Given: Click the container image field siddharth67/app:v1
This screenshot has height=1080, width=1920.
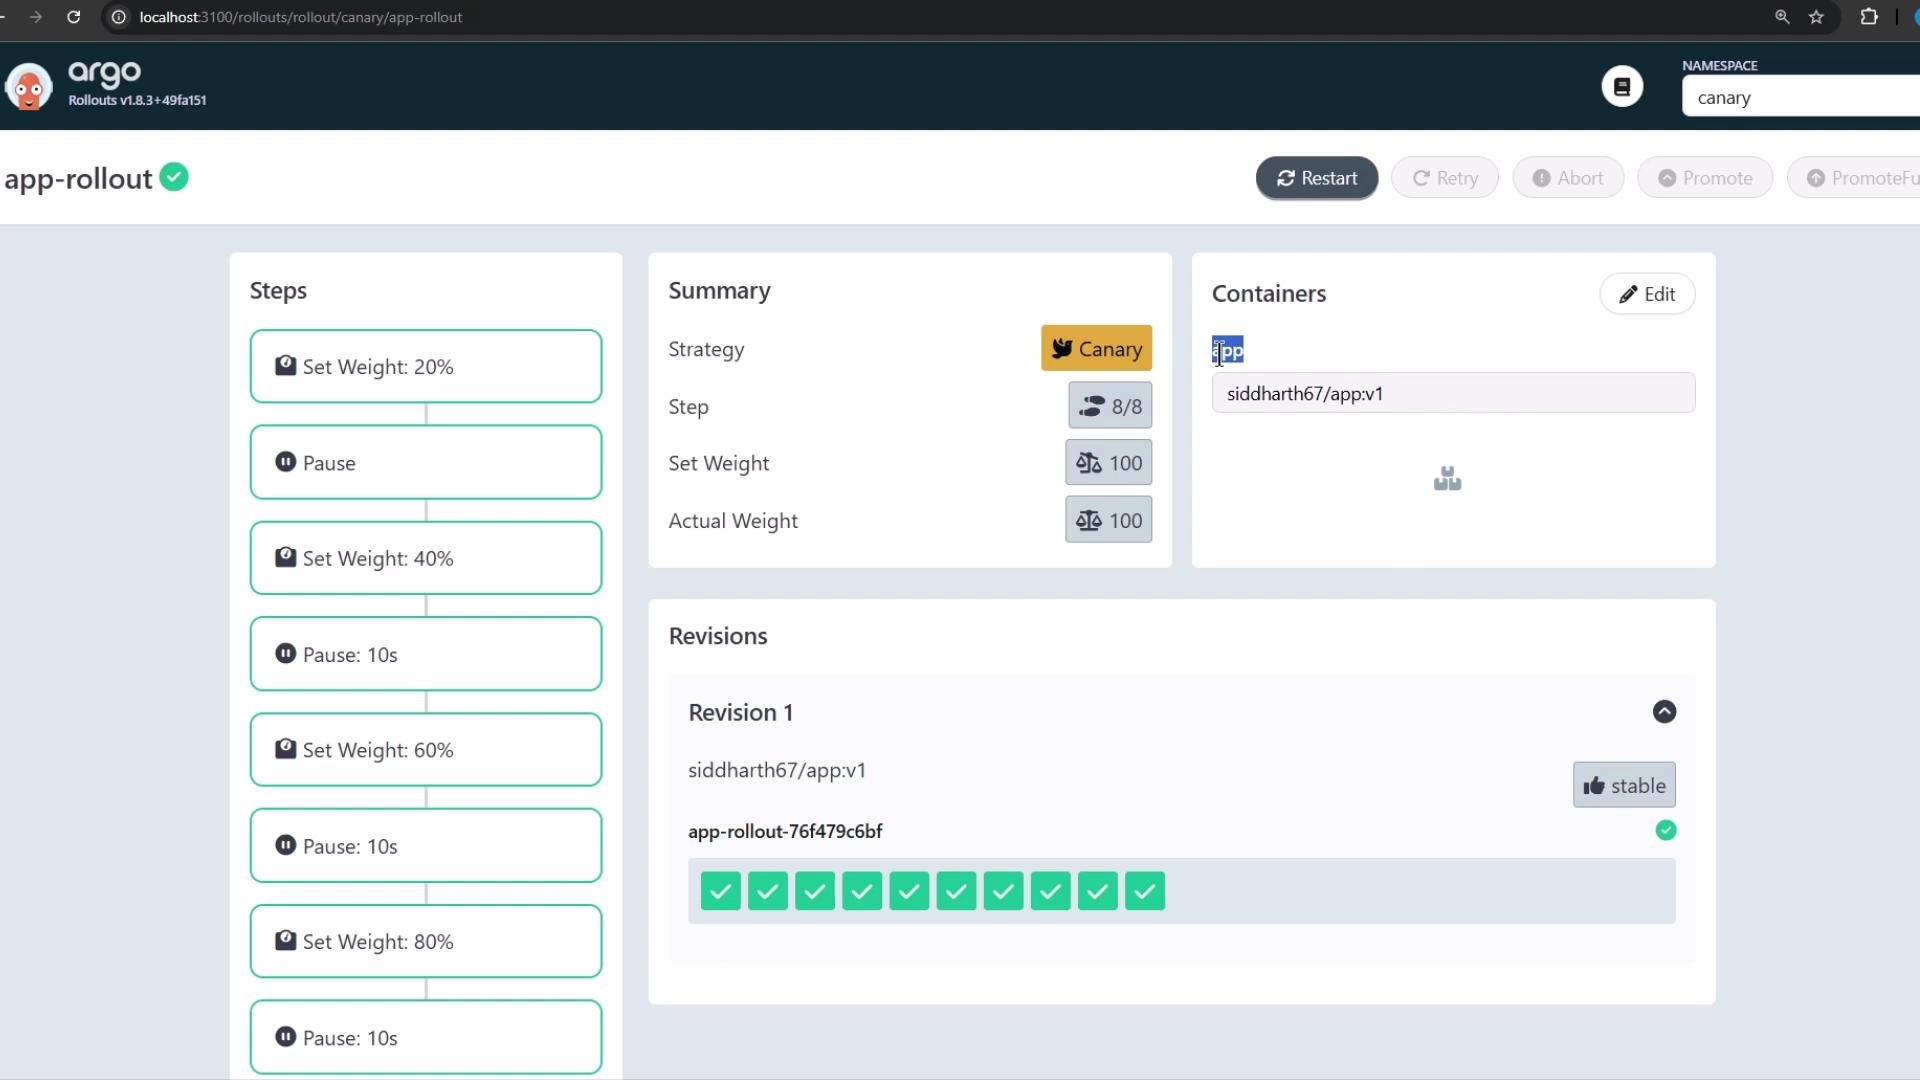Looking at the screenshot, I should pos(1453,393).
